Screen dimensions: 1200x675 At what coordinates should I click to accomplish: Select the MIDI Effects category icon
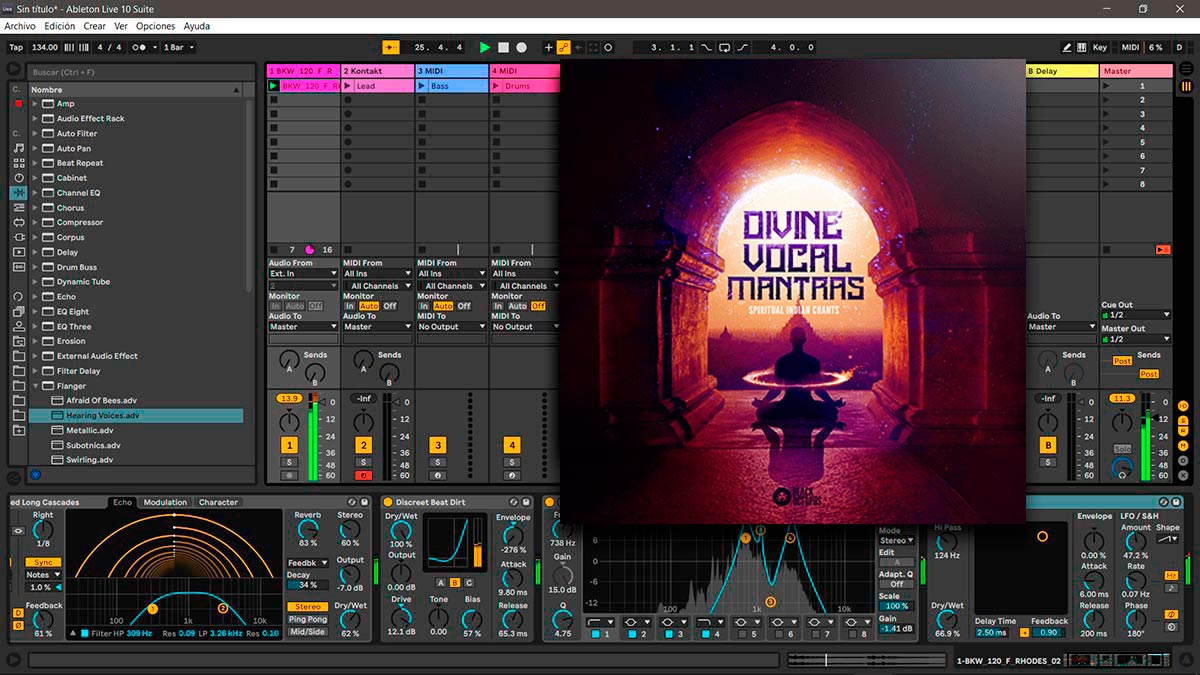(x=18, y=207)
